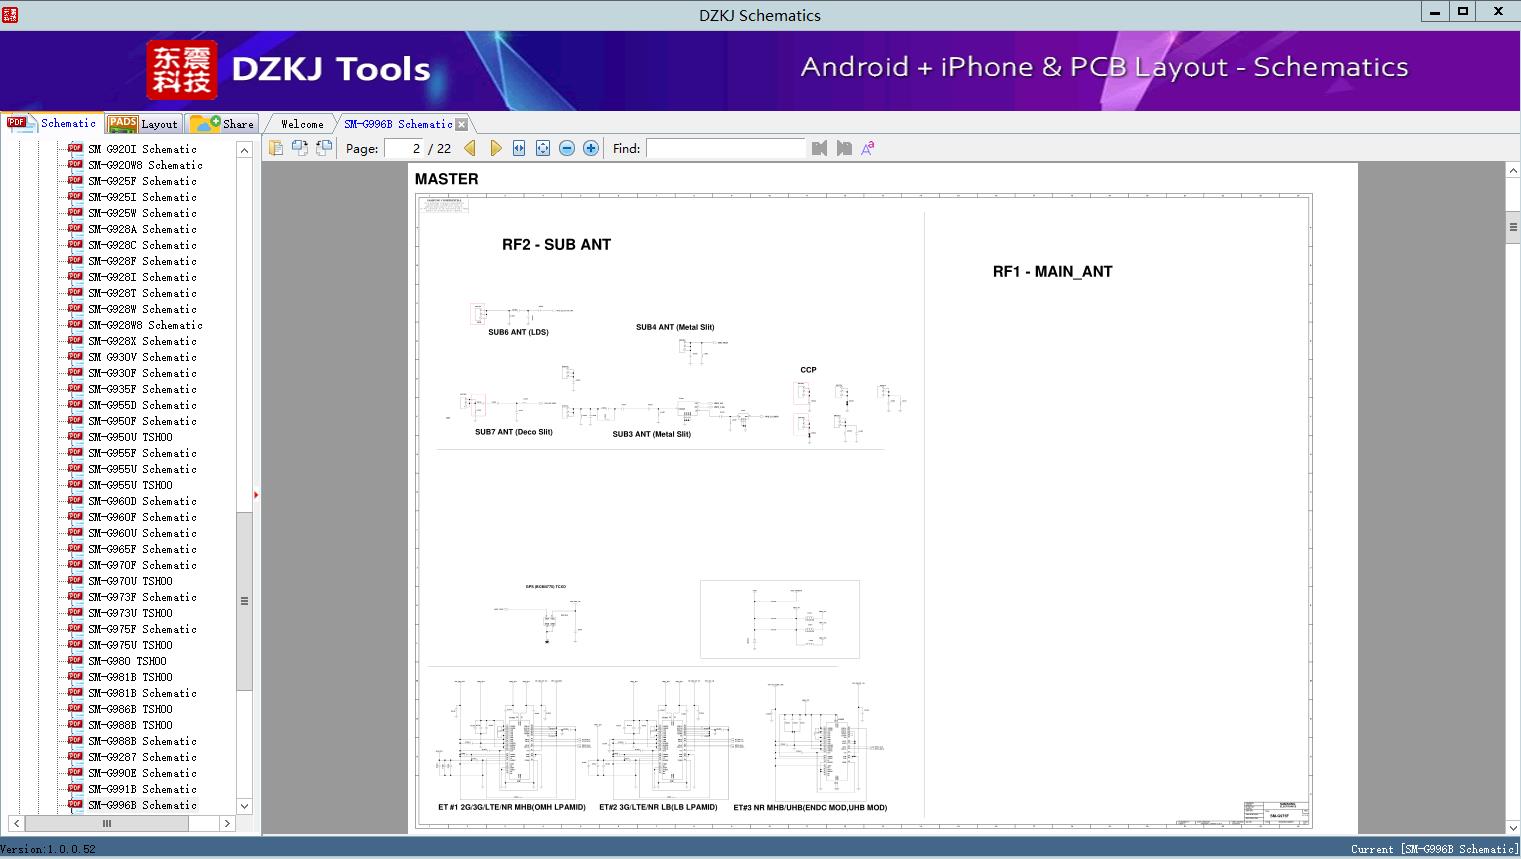Click the tree vertical scrollbar thumb
Image resolution: width=1521 pixels, height=859 pixels.
(x=244, y=601)
